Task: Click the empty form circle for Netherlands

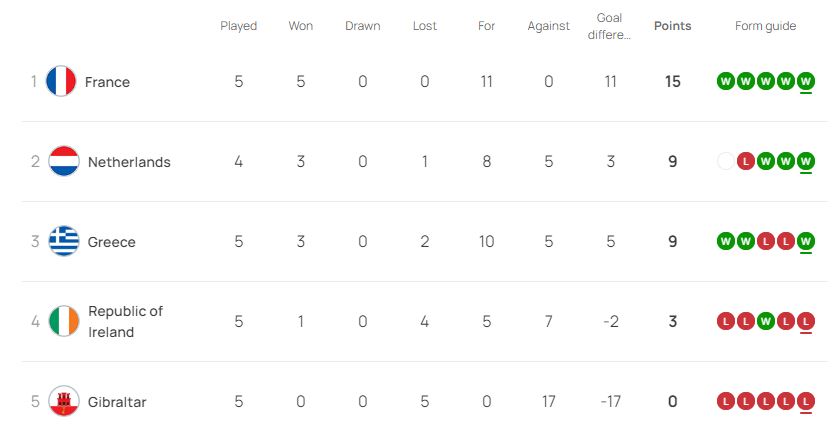Action: coord(726,161)
